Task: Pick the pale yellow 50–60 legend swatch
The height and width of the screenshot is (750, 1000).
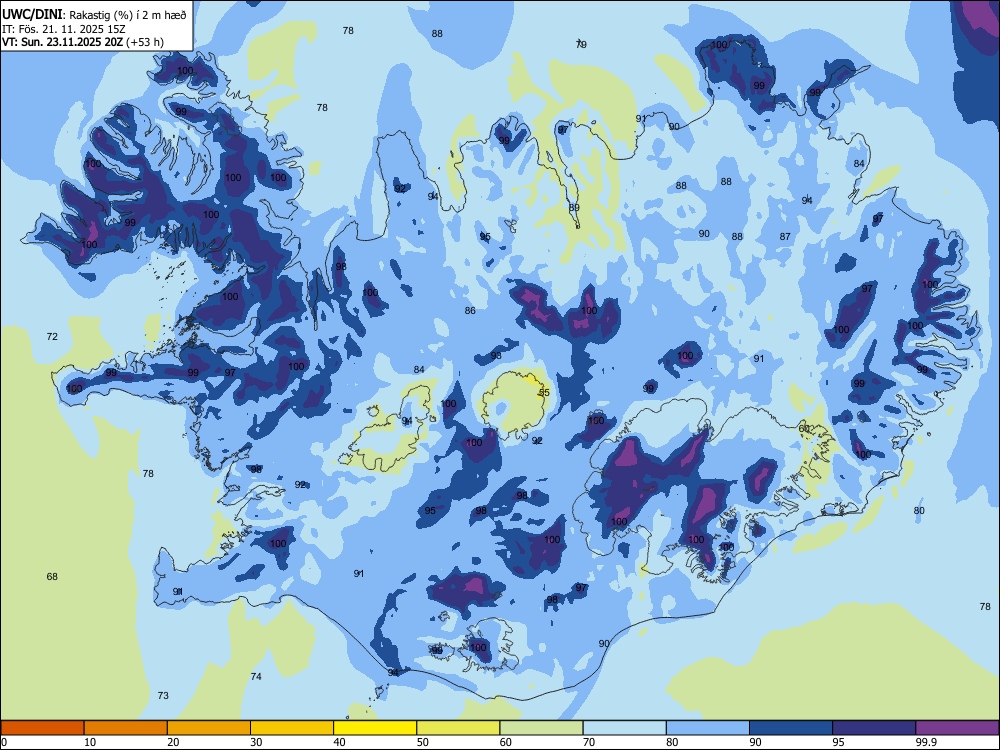Action: 458,728
